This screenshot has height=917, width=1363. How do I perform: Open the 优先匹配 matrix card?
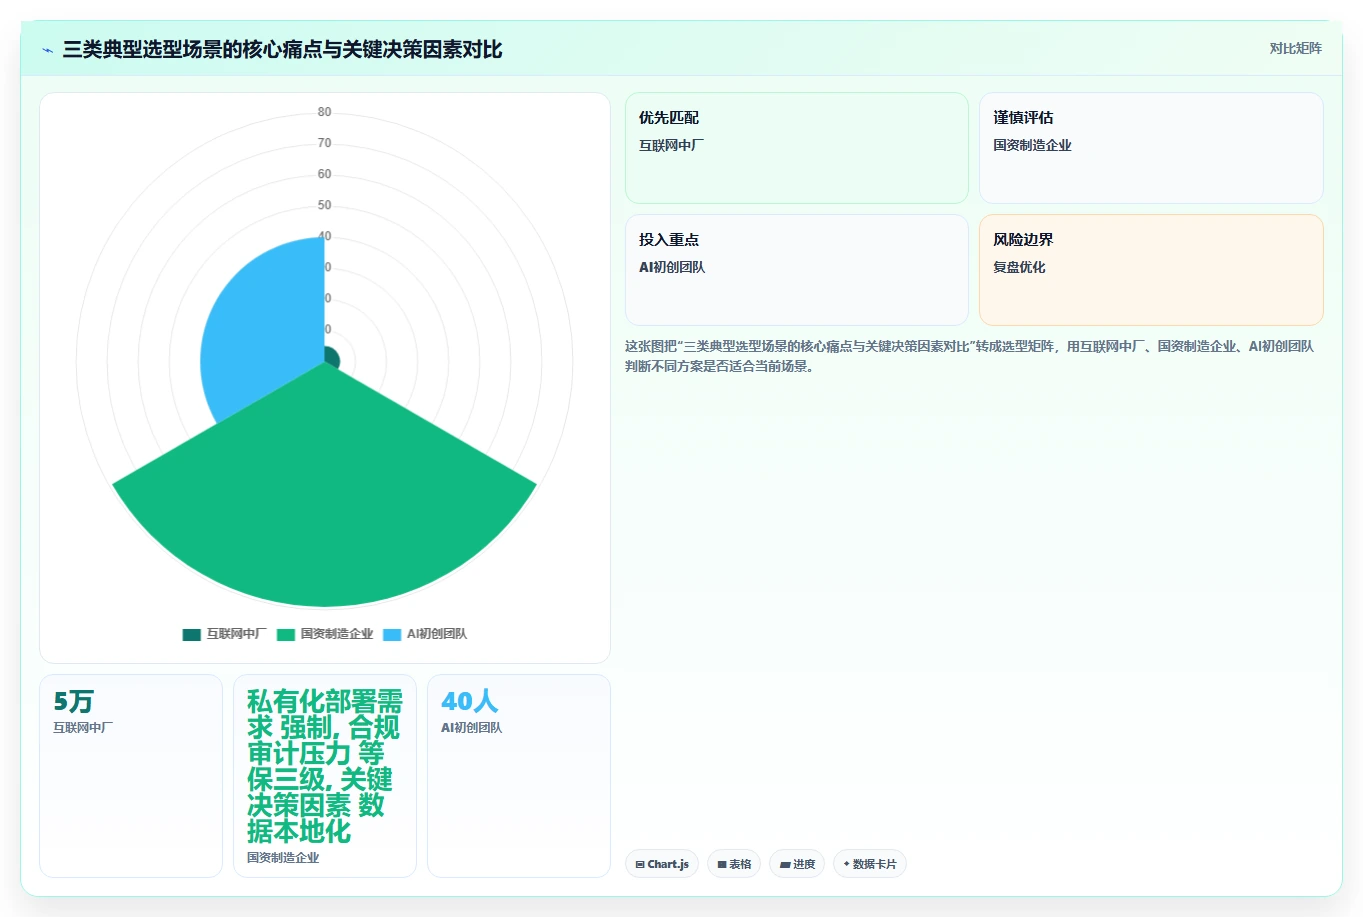[797, 148]
